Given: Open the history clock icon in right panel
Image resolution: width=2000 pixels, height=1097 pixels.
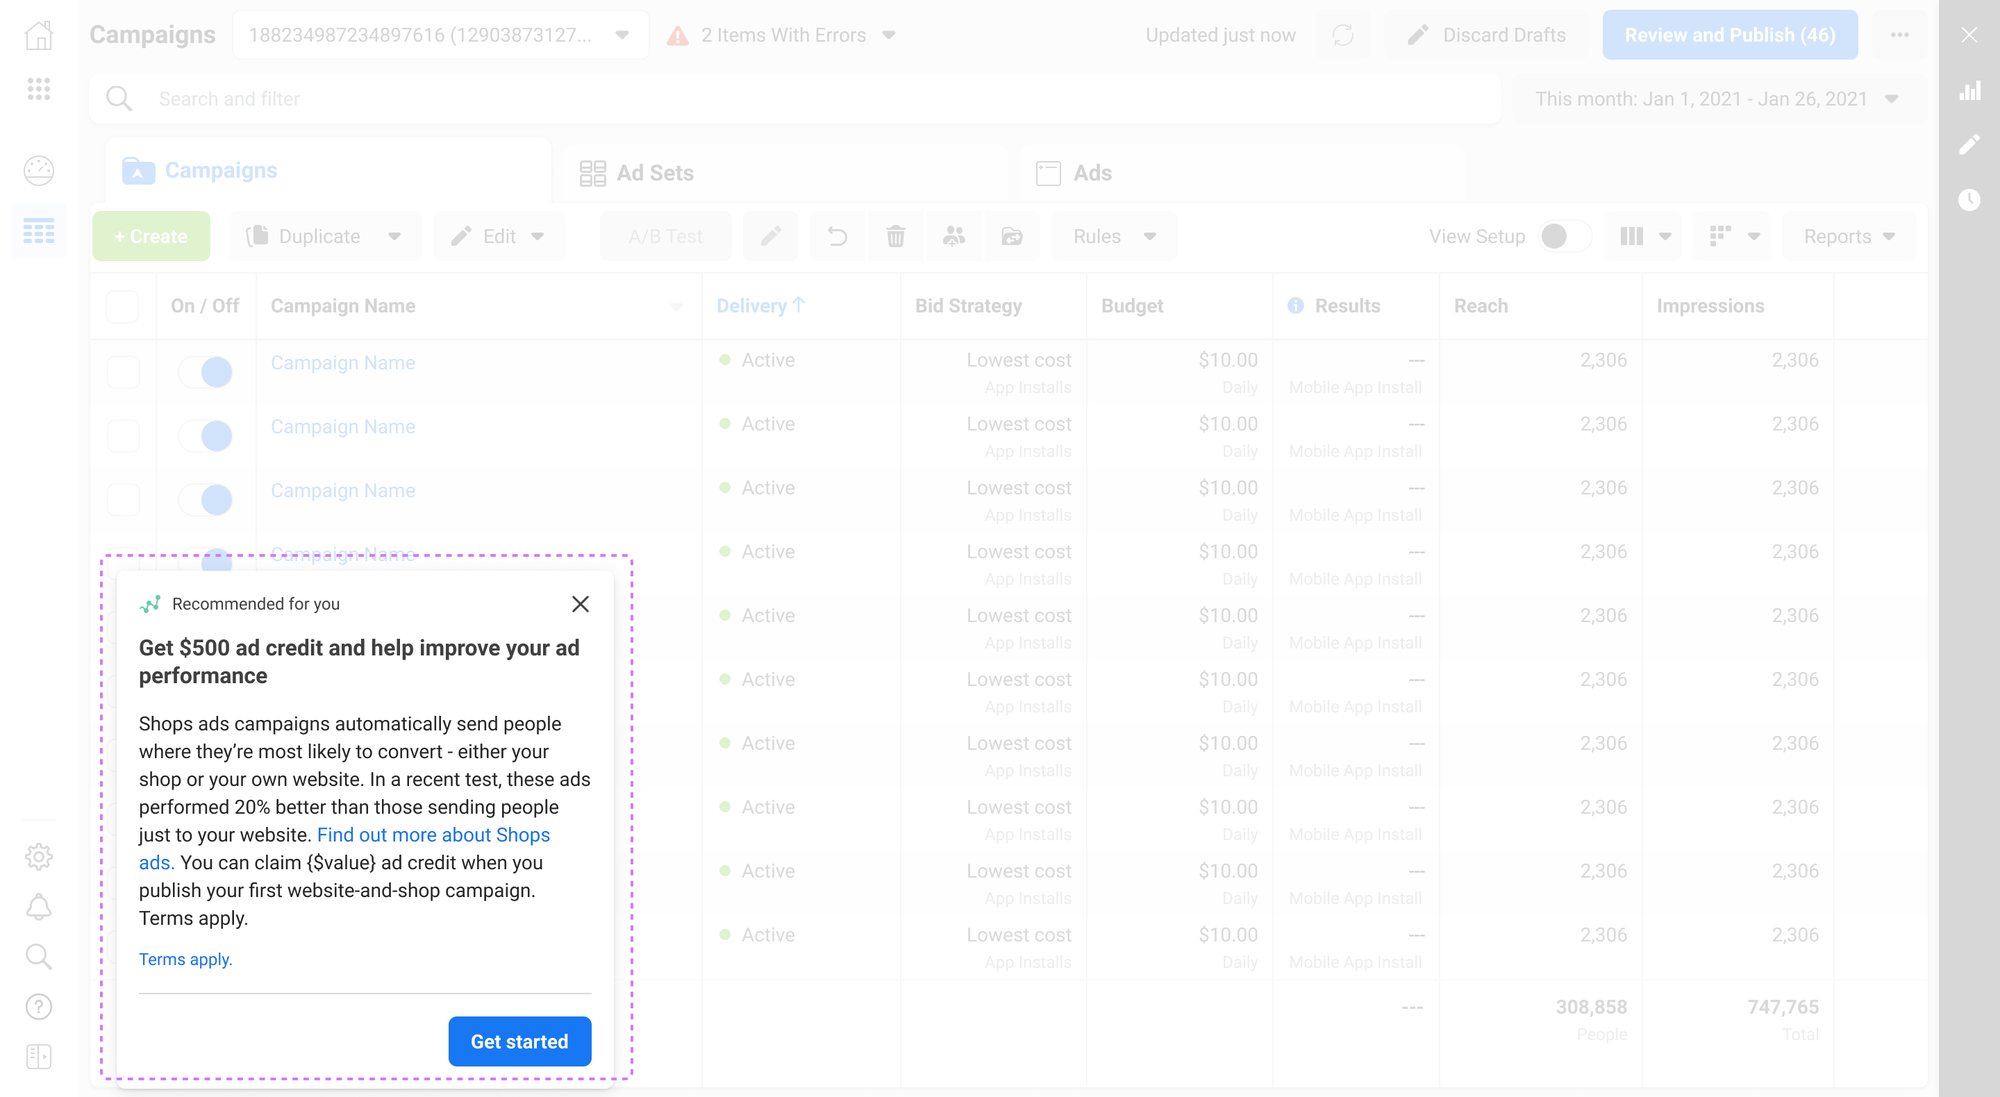Looking at the screenshot, I should coord(1969,200).
